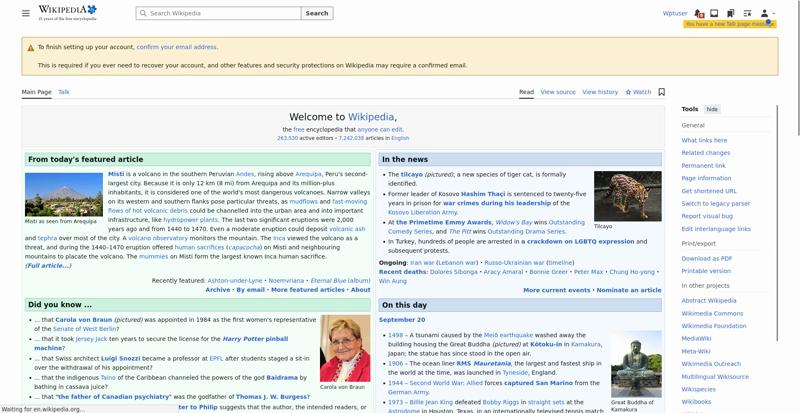Click the 7,242,038 articles count link
This screenshot has width=800, height=413.
pyautogui.click(x=351, y=138)
